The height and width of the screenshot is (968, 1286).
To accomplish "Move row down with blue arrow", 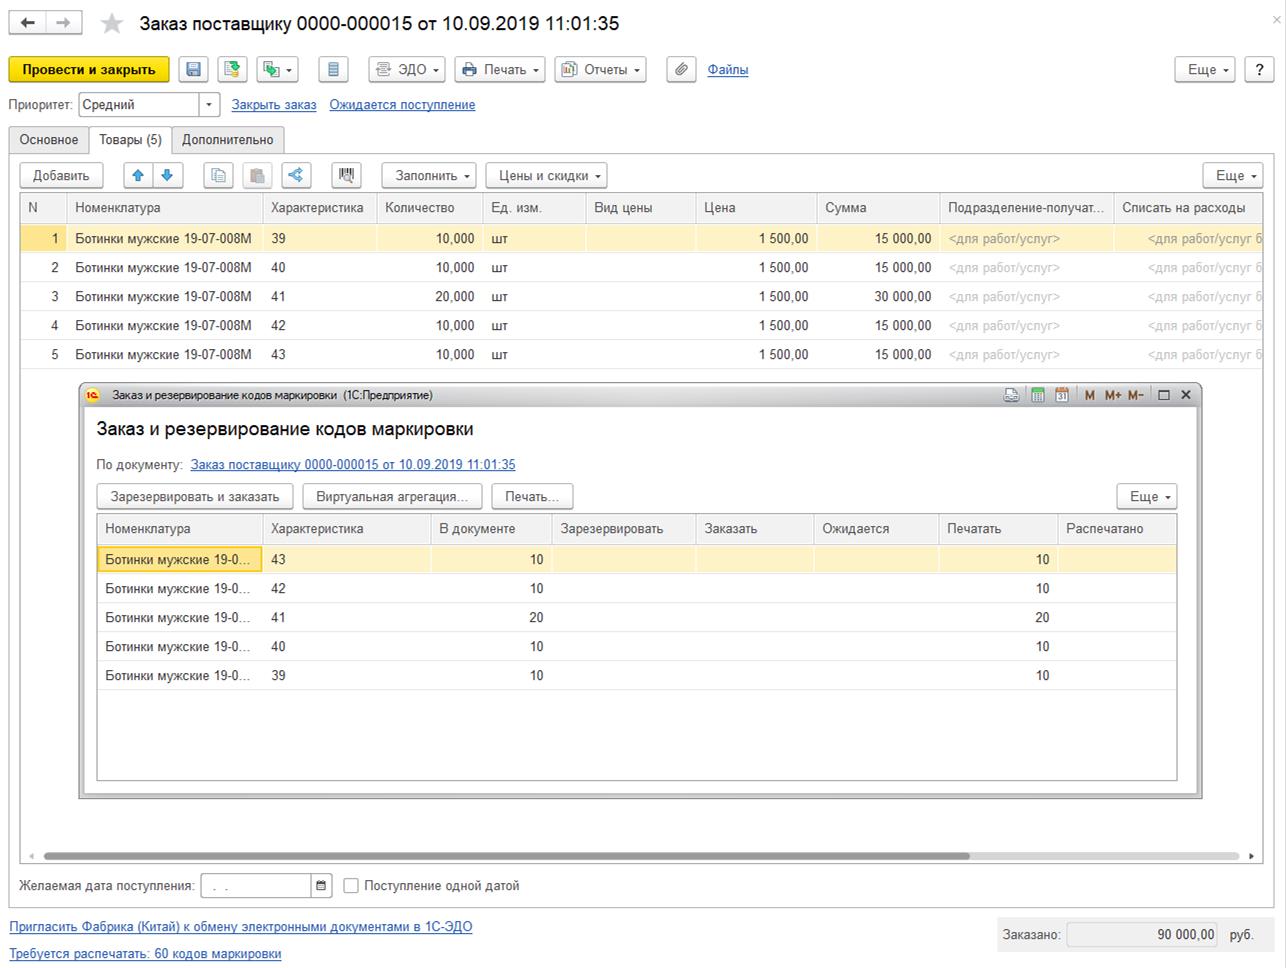I will point(167,176).
